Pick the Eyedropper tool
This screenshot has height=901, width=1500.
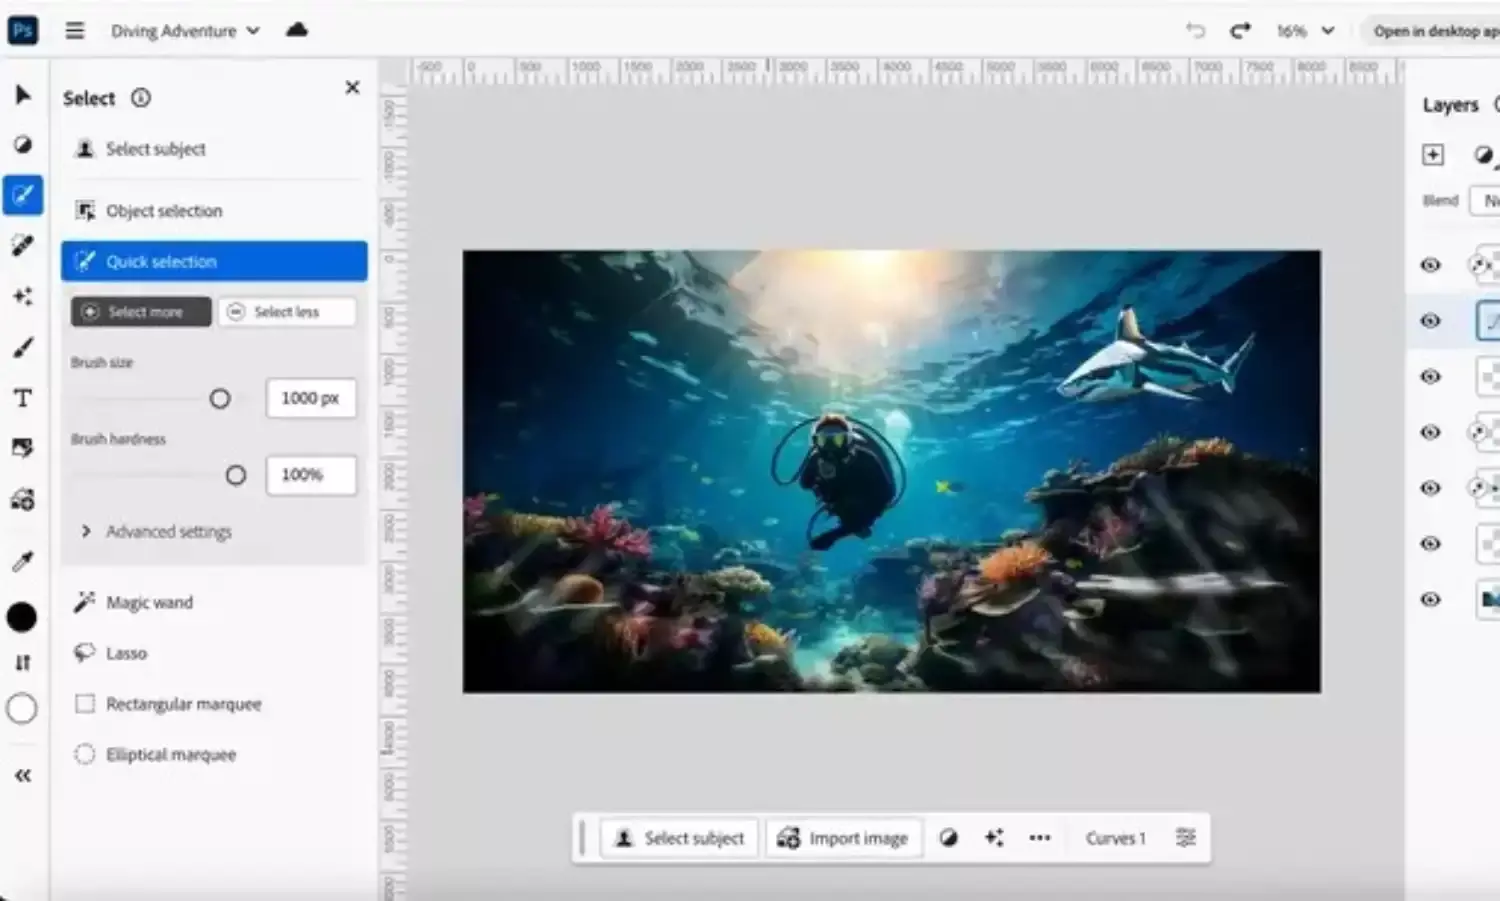tap(22, 562)
